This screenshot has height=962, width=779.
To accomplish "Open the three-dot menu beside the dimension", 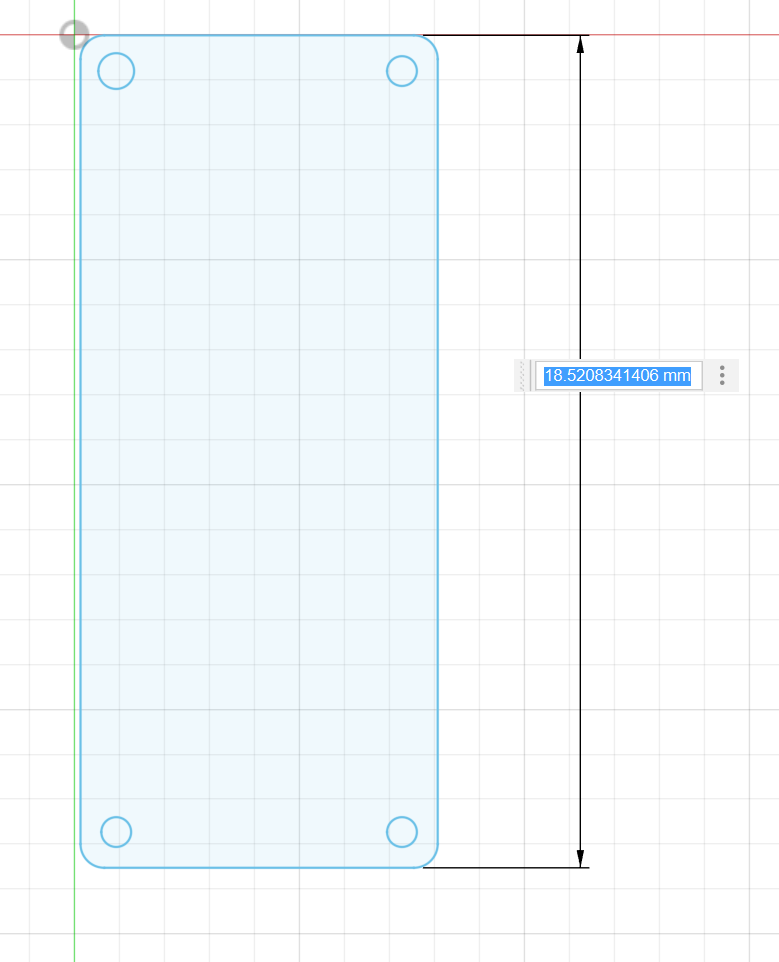I will coord(722,376).
